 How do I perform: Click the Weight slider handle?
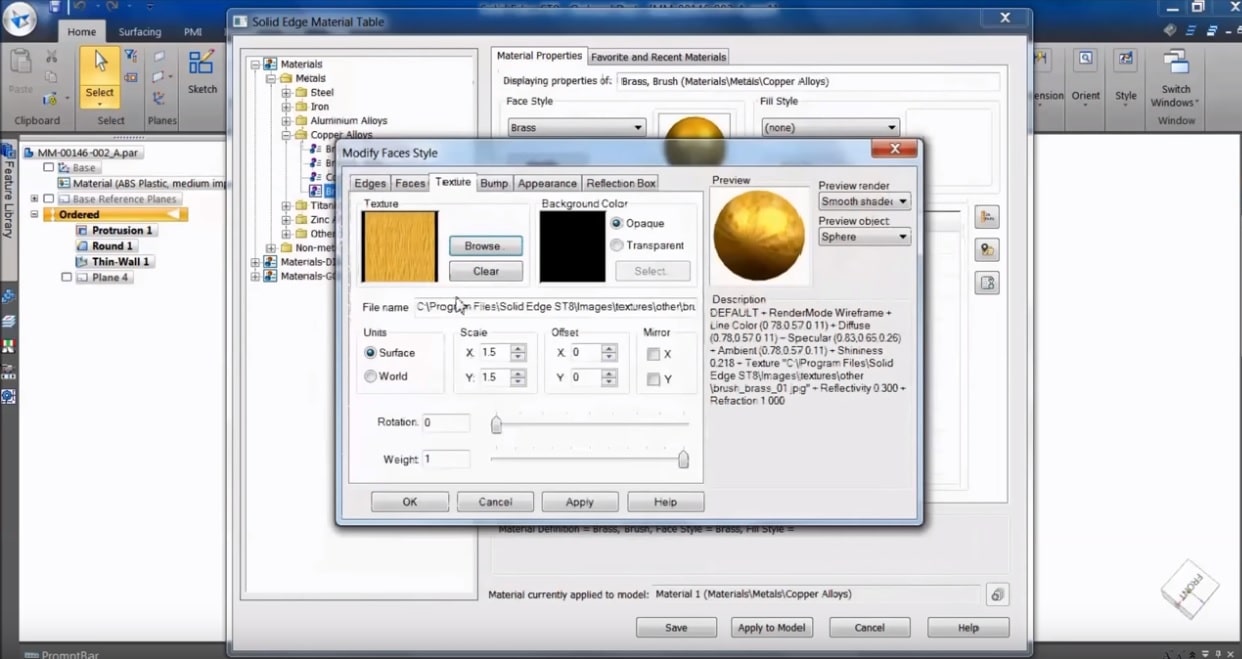683,459
